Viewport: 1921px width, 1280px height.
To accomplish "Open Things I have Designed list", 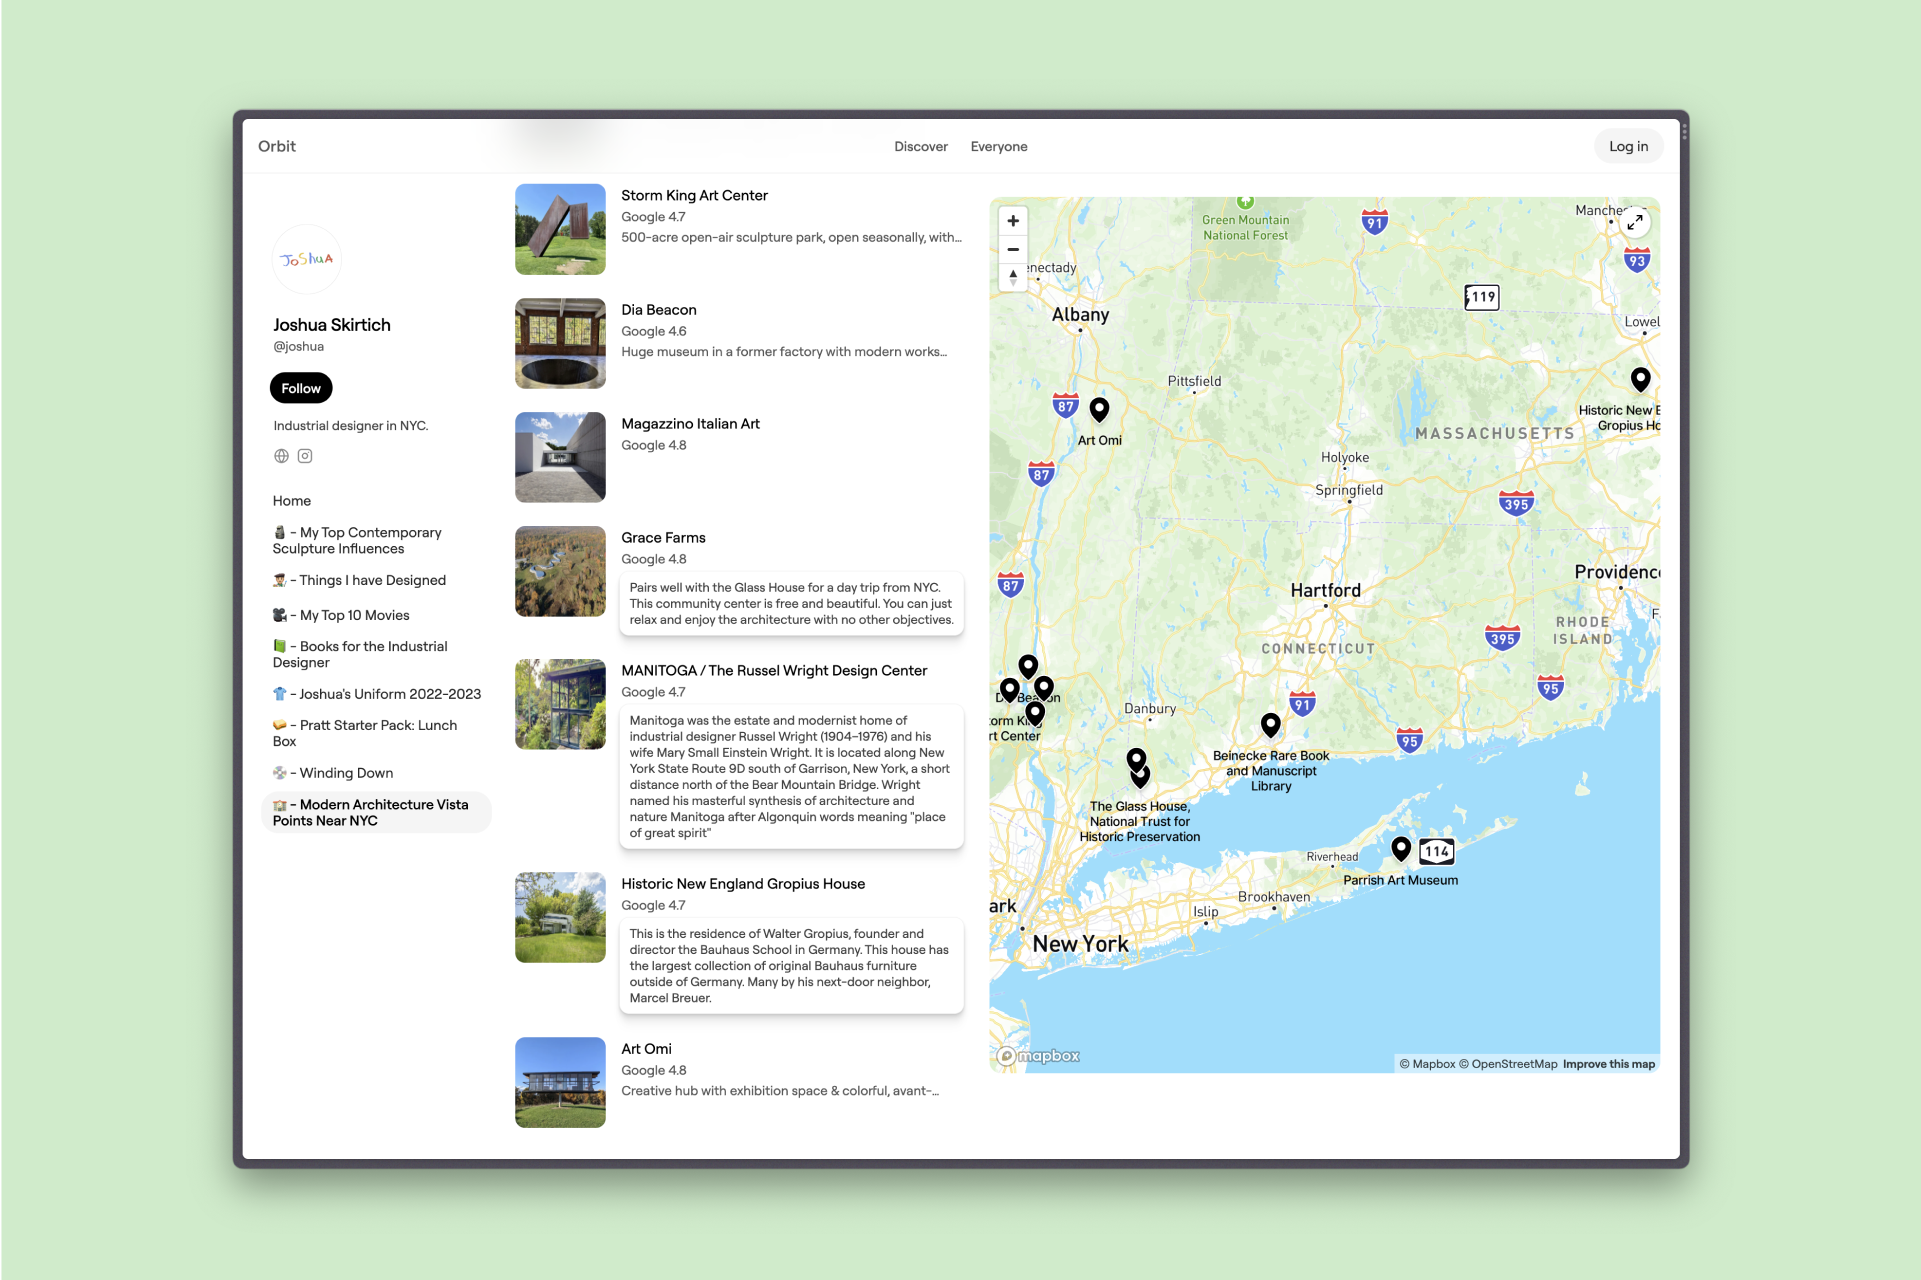I will 376,580.
